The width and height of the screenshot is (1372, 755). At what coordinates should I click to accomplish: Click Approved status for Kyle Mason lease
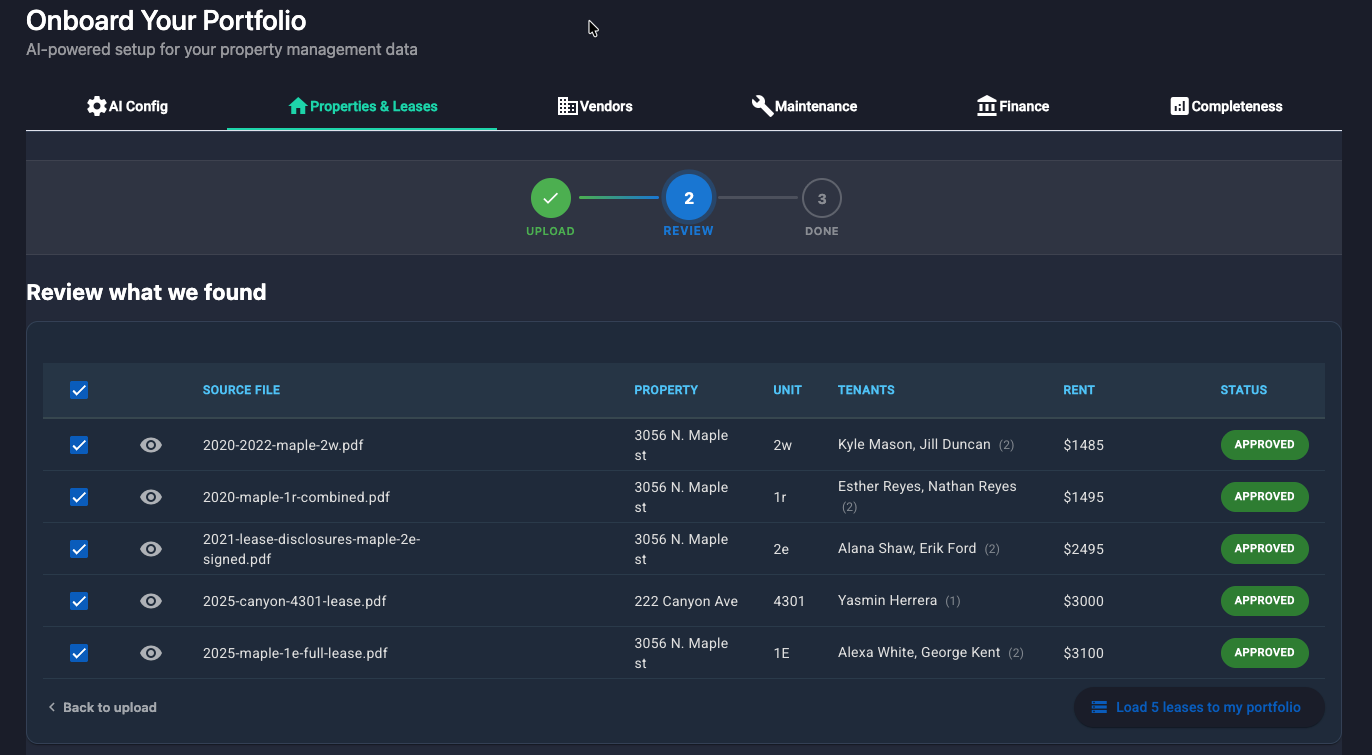pyautogui.click(x=1264, y=445)
